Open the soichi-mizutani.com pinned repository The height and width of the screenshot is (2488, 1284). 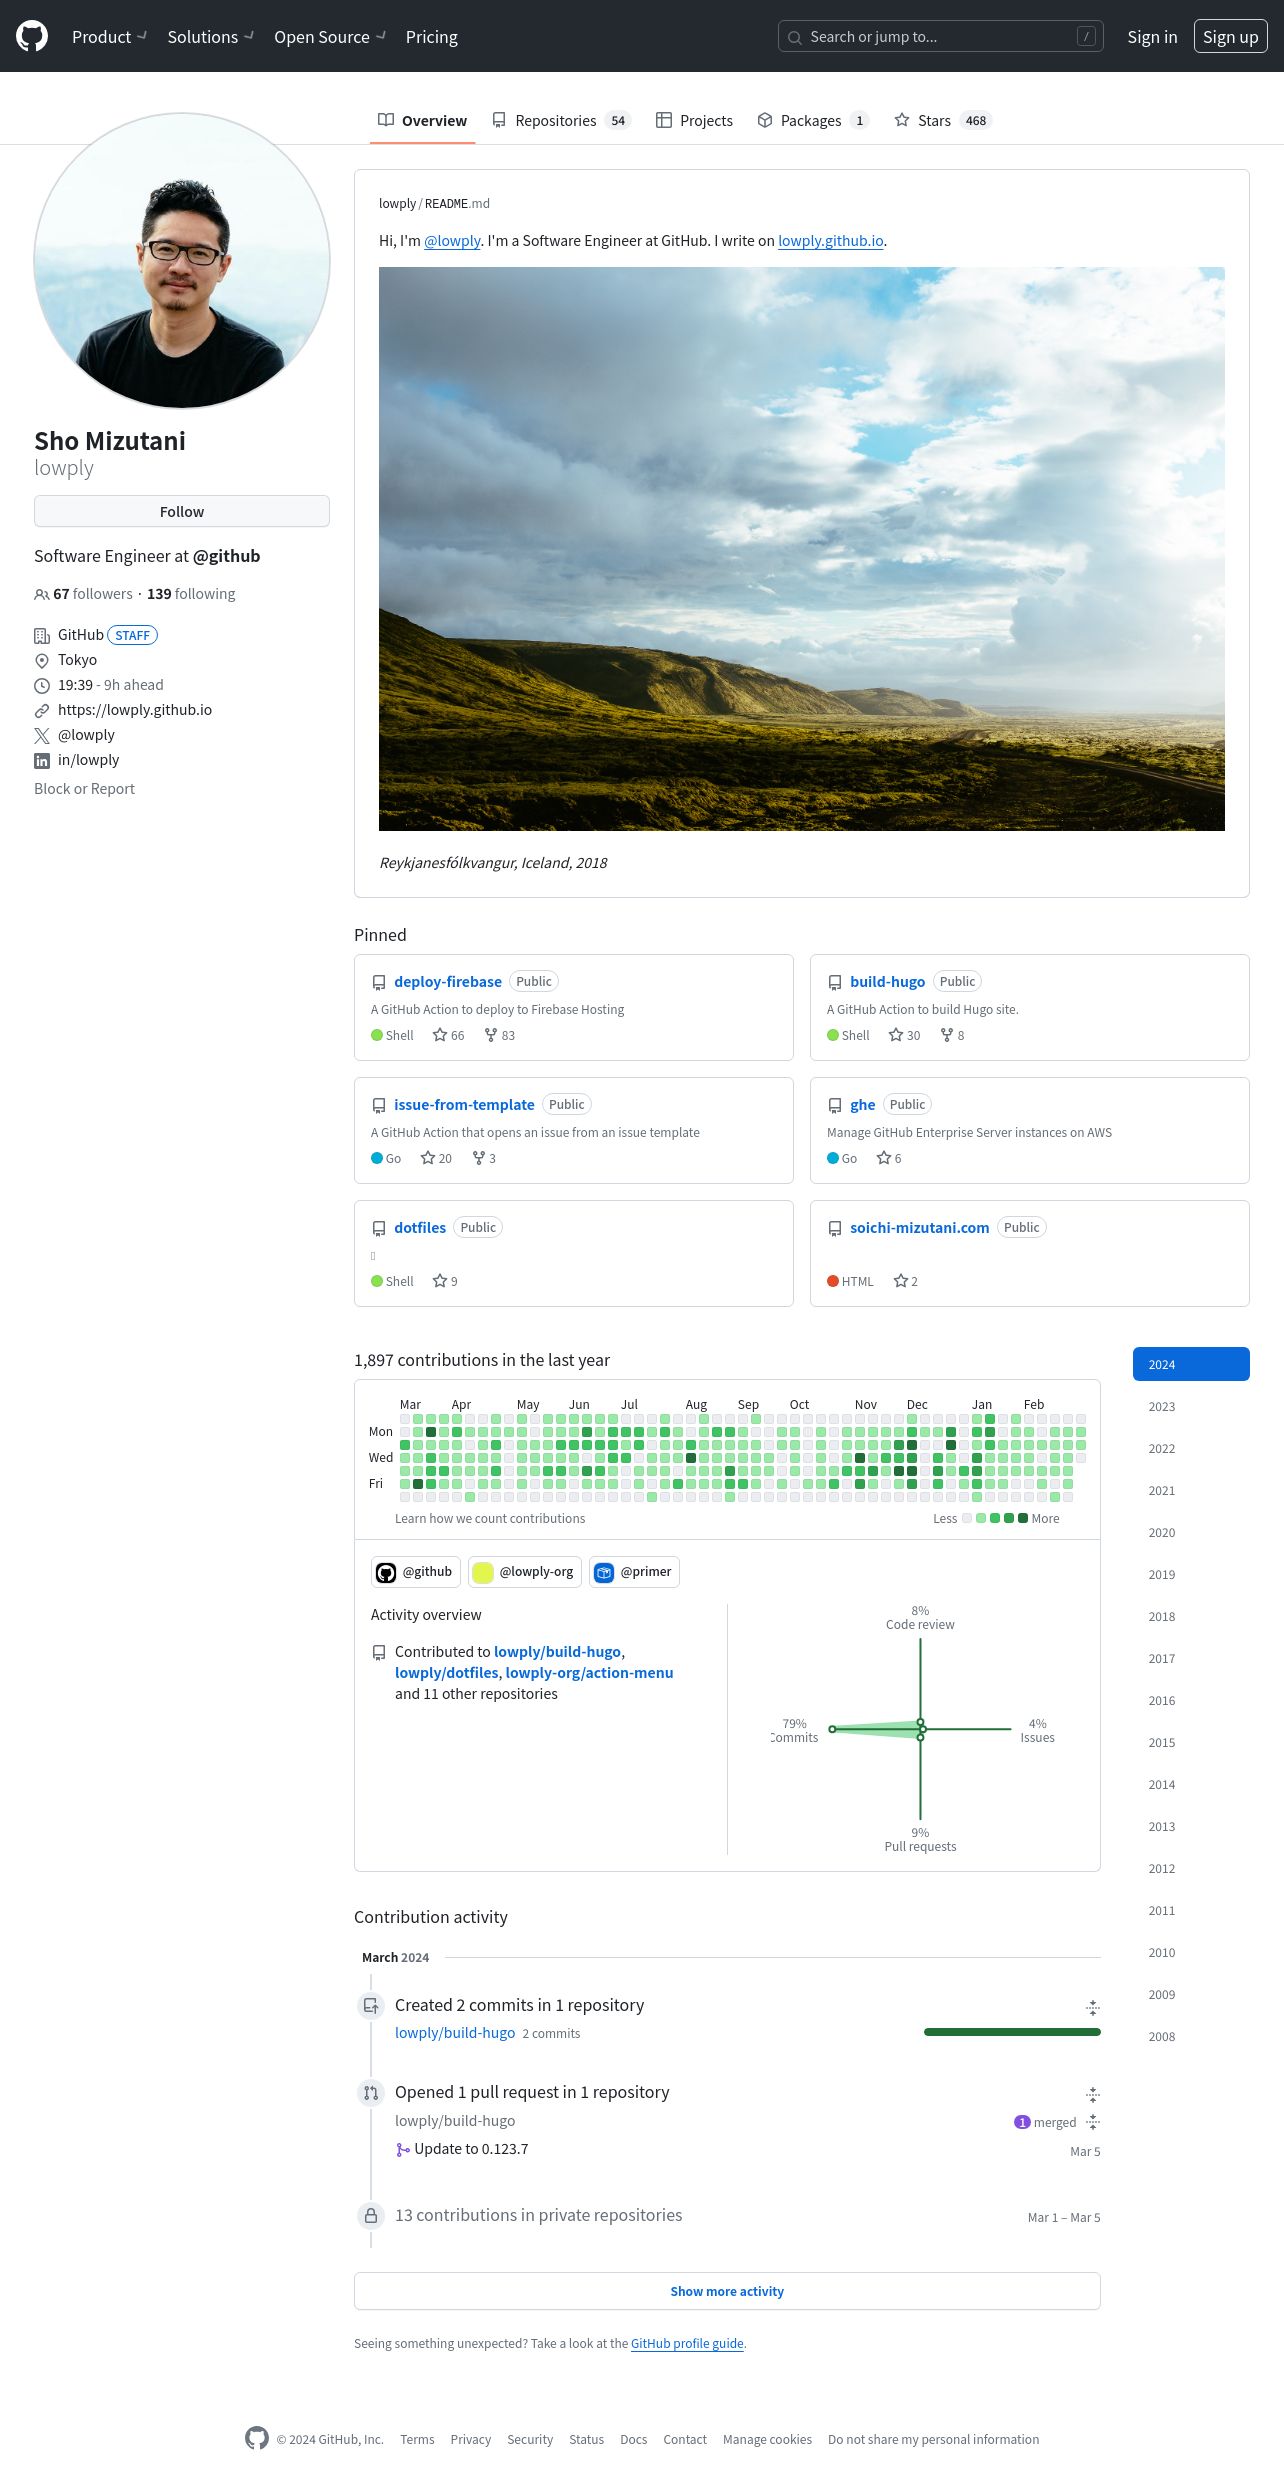pos(920,1228)
